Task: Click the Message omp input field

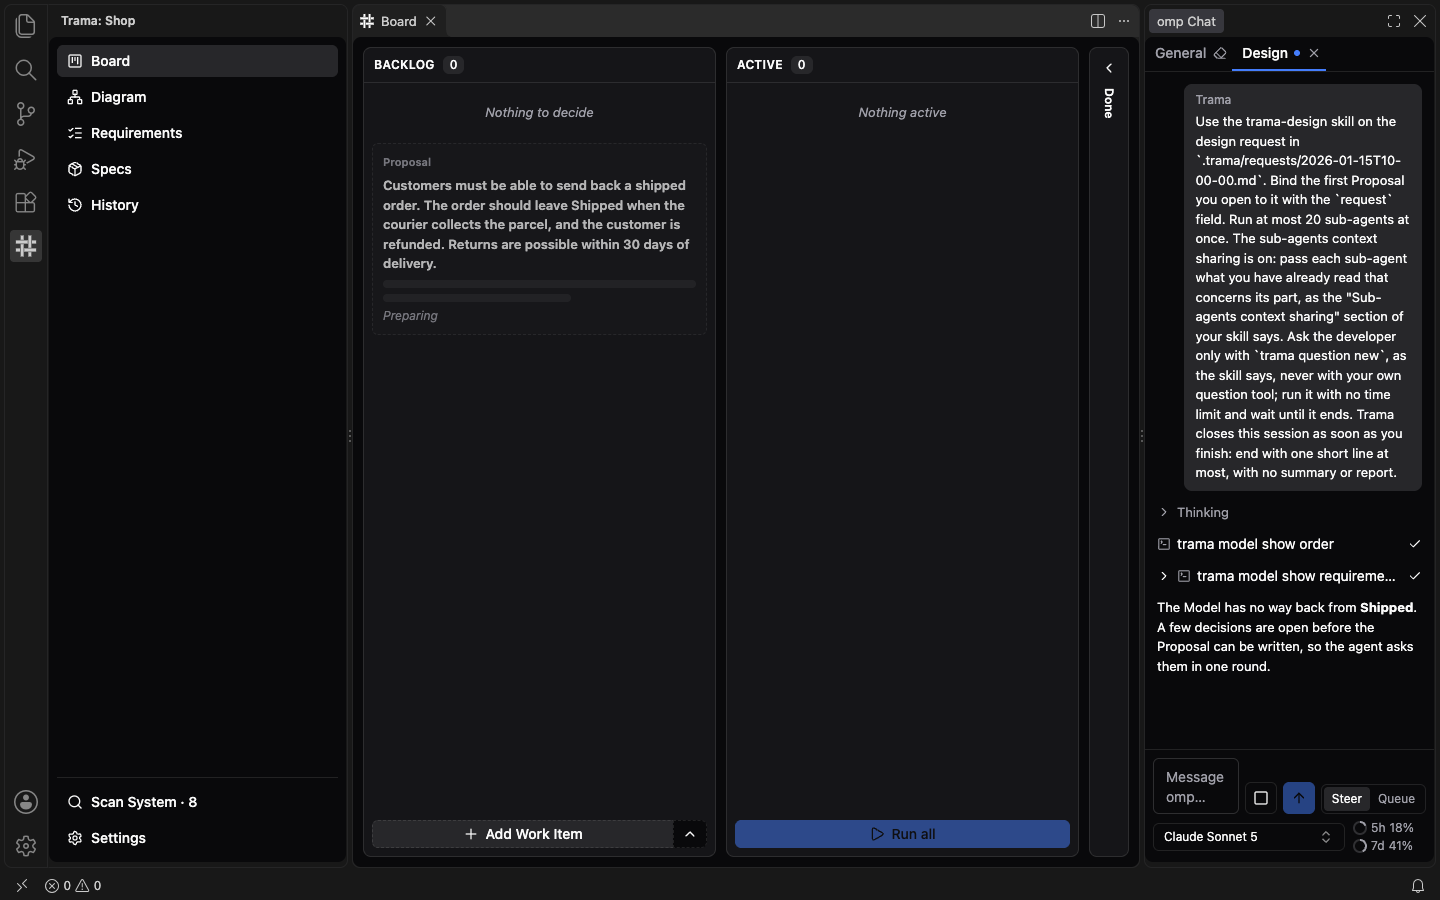Action: pos(1196,787)
